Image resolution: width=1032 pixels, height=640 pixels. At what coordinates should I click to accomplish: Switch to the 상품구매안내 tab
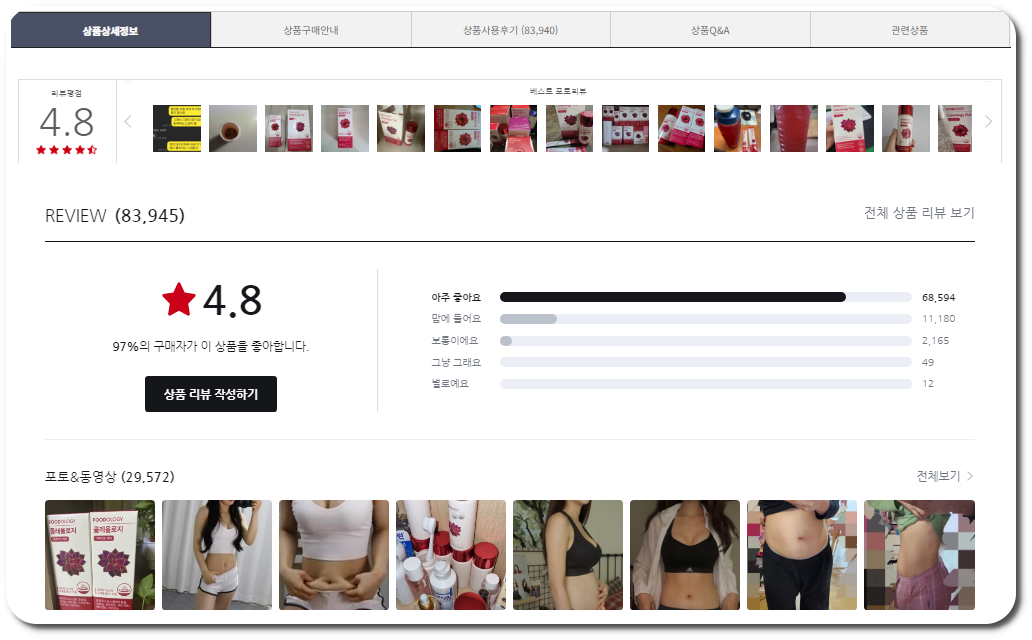(310, 30)
